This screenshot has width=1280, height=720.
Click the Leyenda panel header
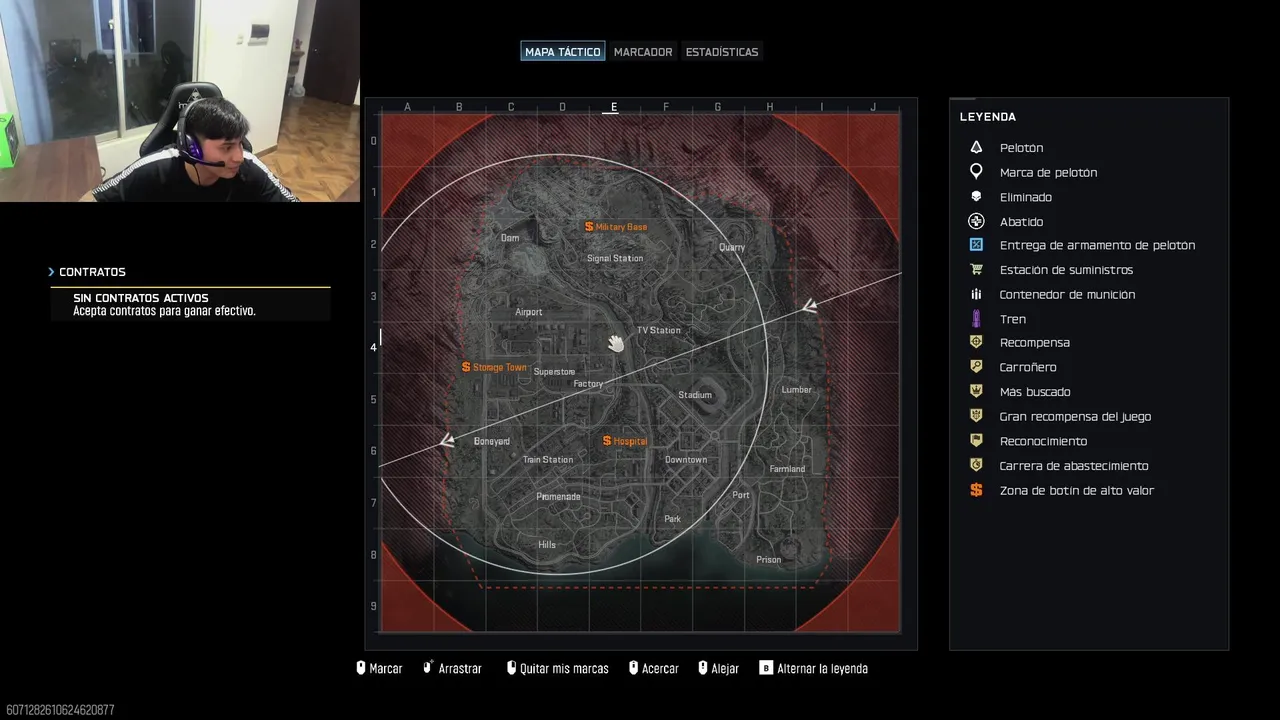click(988, 117)
